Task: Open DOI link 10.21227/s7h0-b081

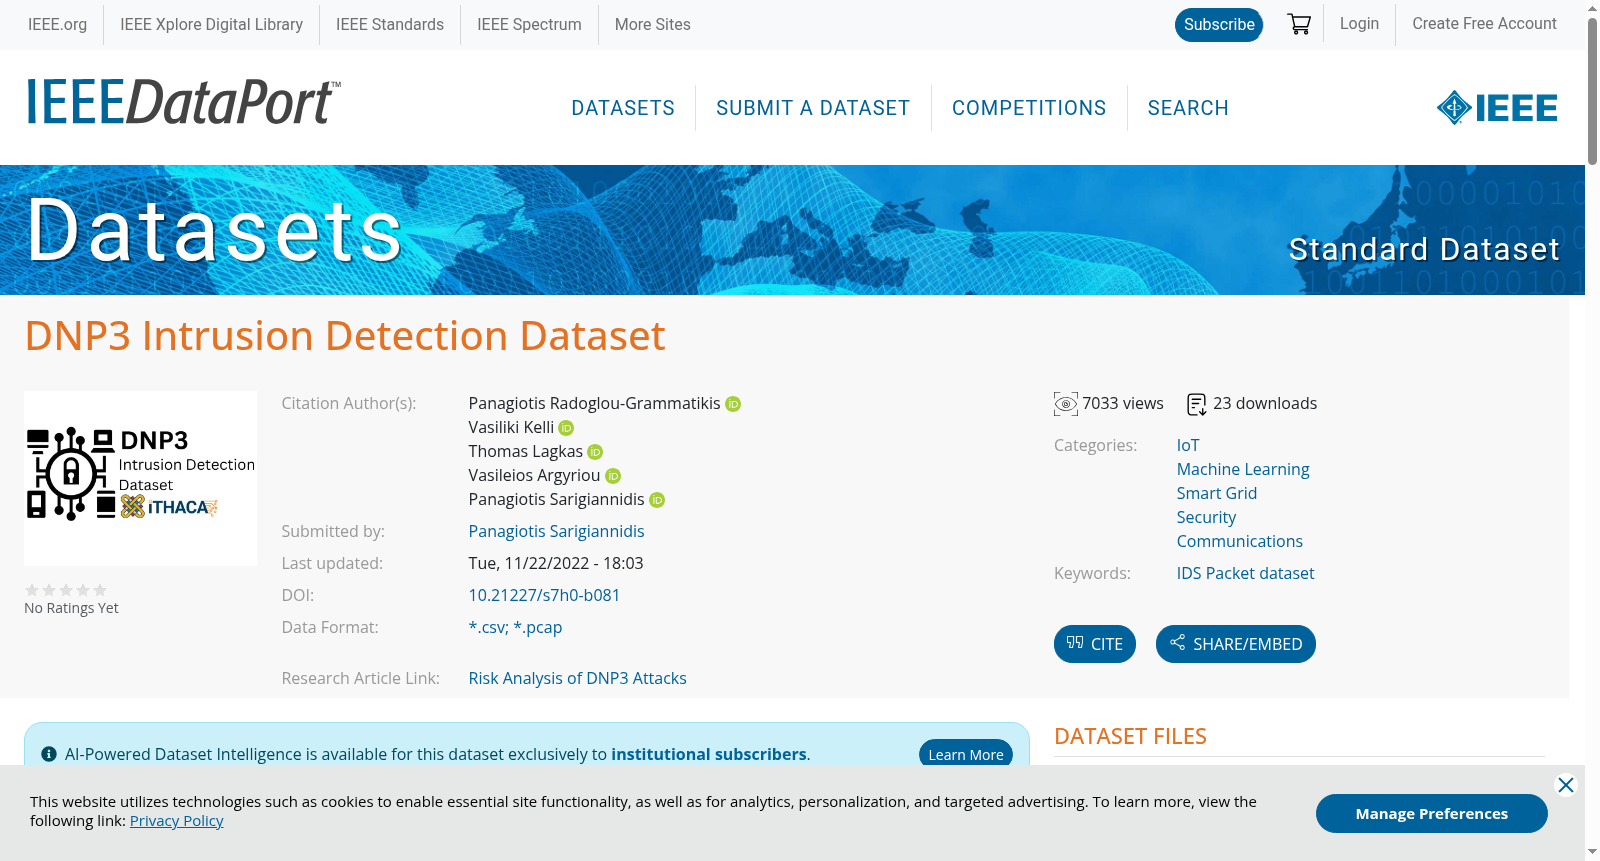Action: (x=545, y=596)
